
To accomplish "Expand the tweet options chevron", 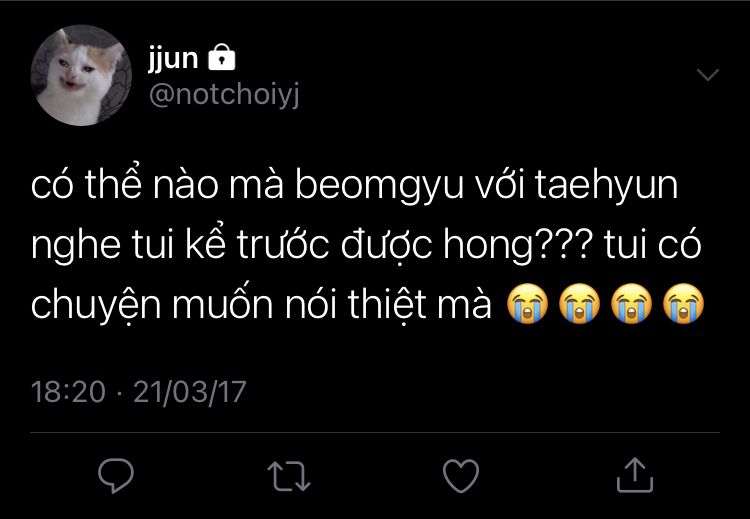I will 707,75.
